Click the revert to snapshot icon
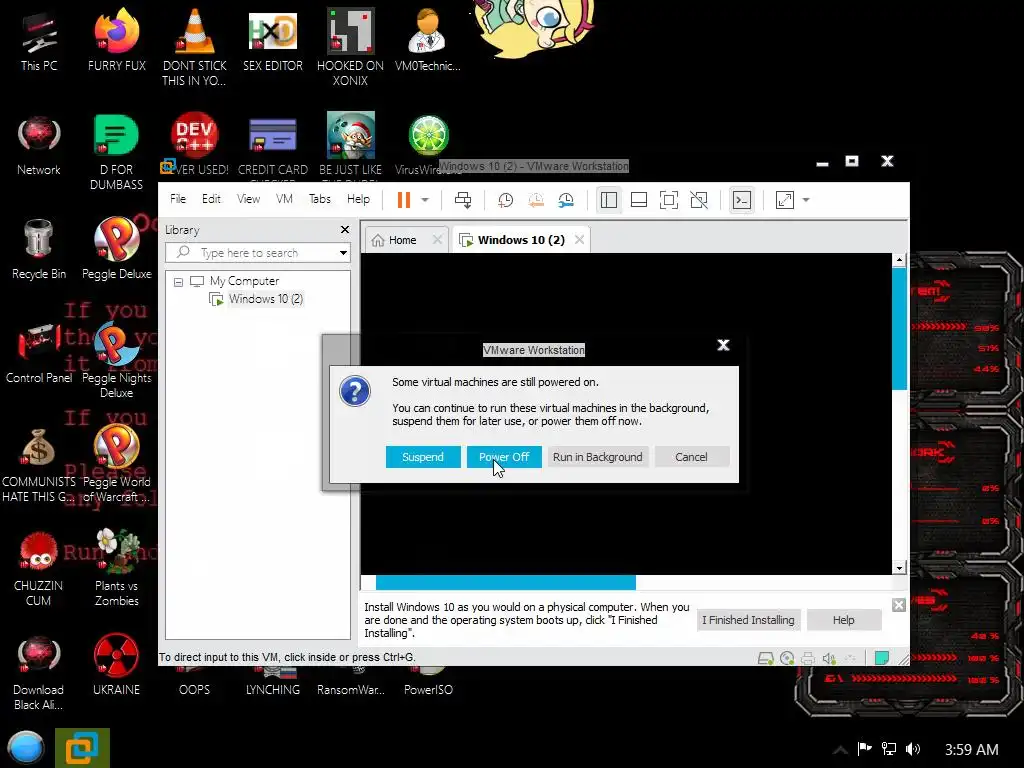This screenshot has height=768, width=1024. click(x=536, y=200)
